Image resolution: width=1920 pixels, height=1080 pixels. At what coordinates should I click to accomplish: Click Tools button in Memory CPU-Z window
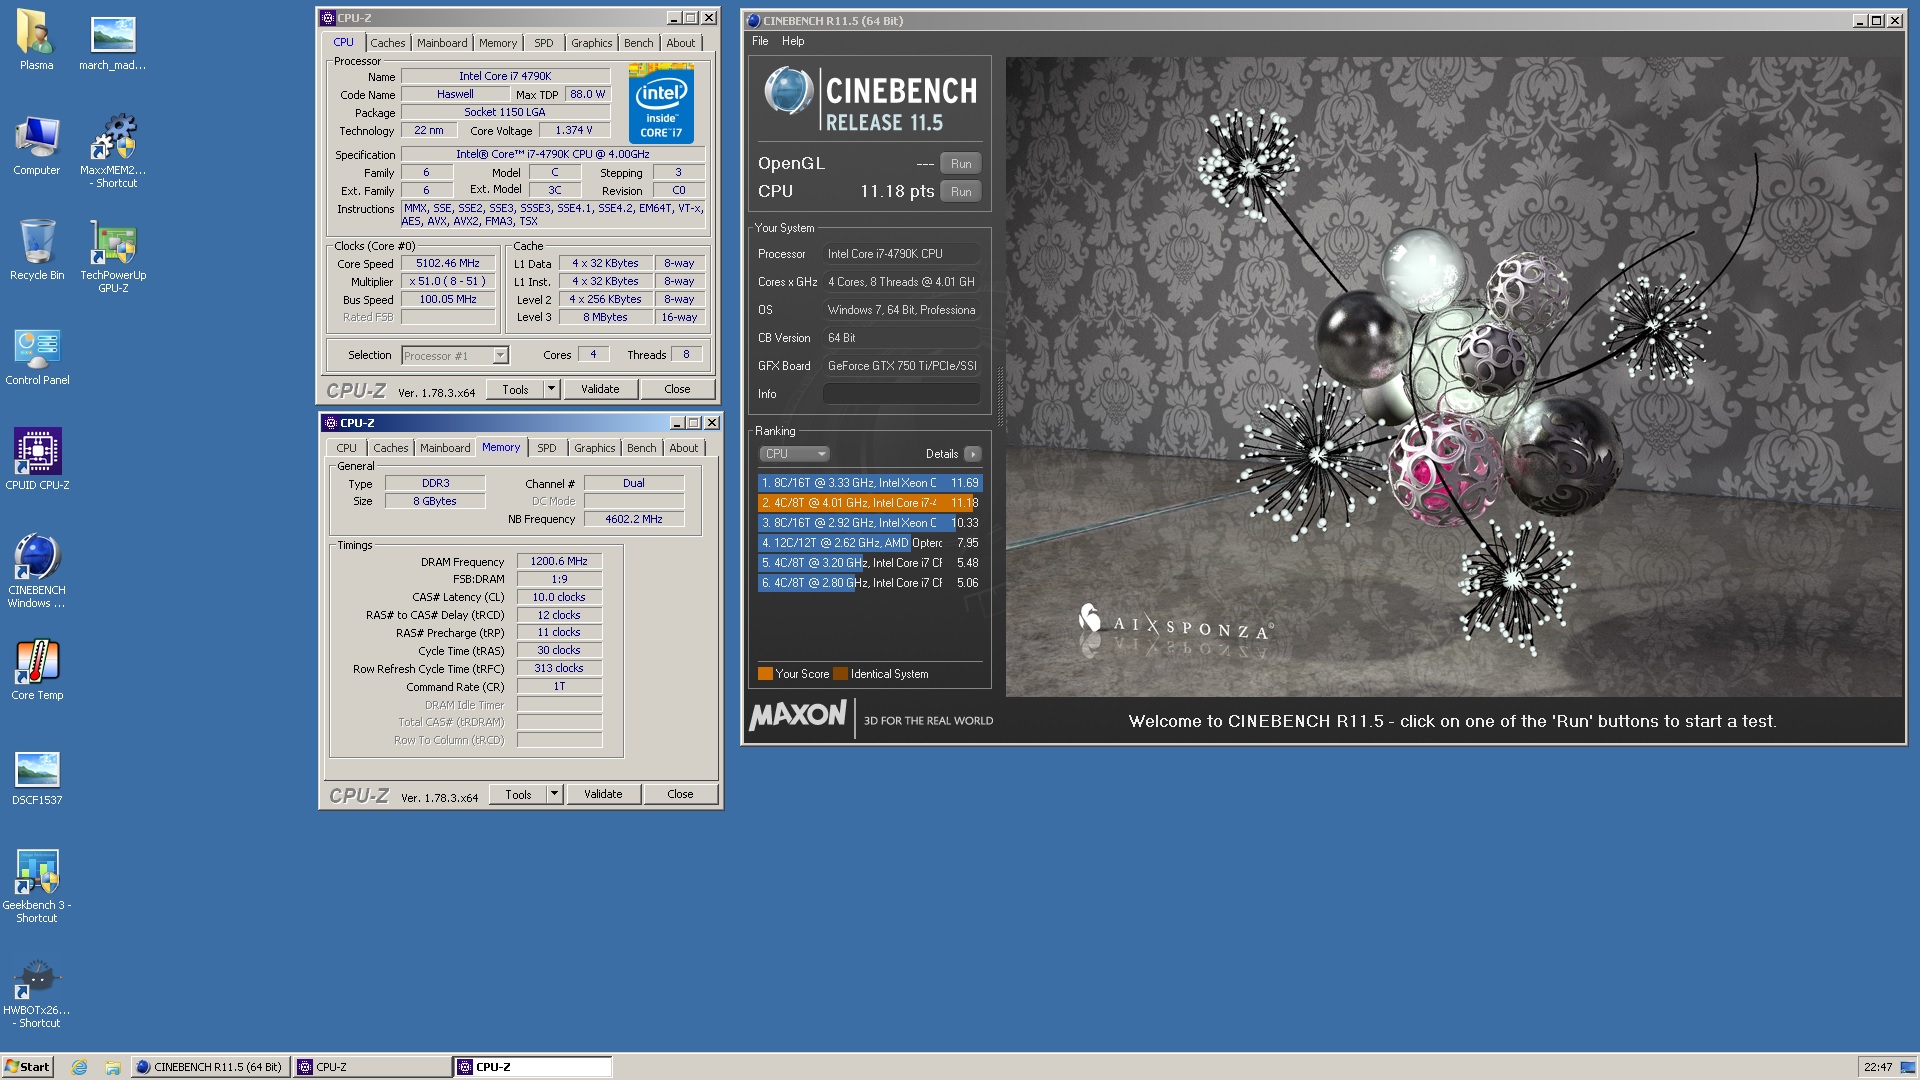(x=518, y=794)
